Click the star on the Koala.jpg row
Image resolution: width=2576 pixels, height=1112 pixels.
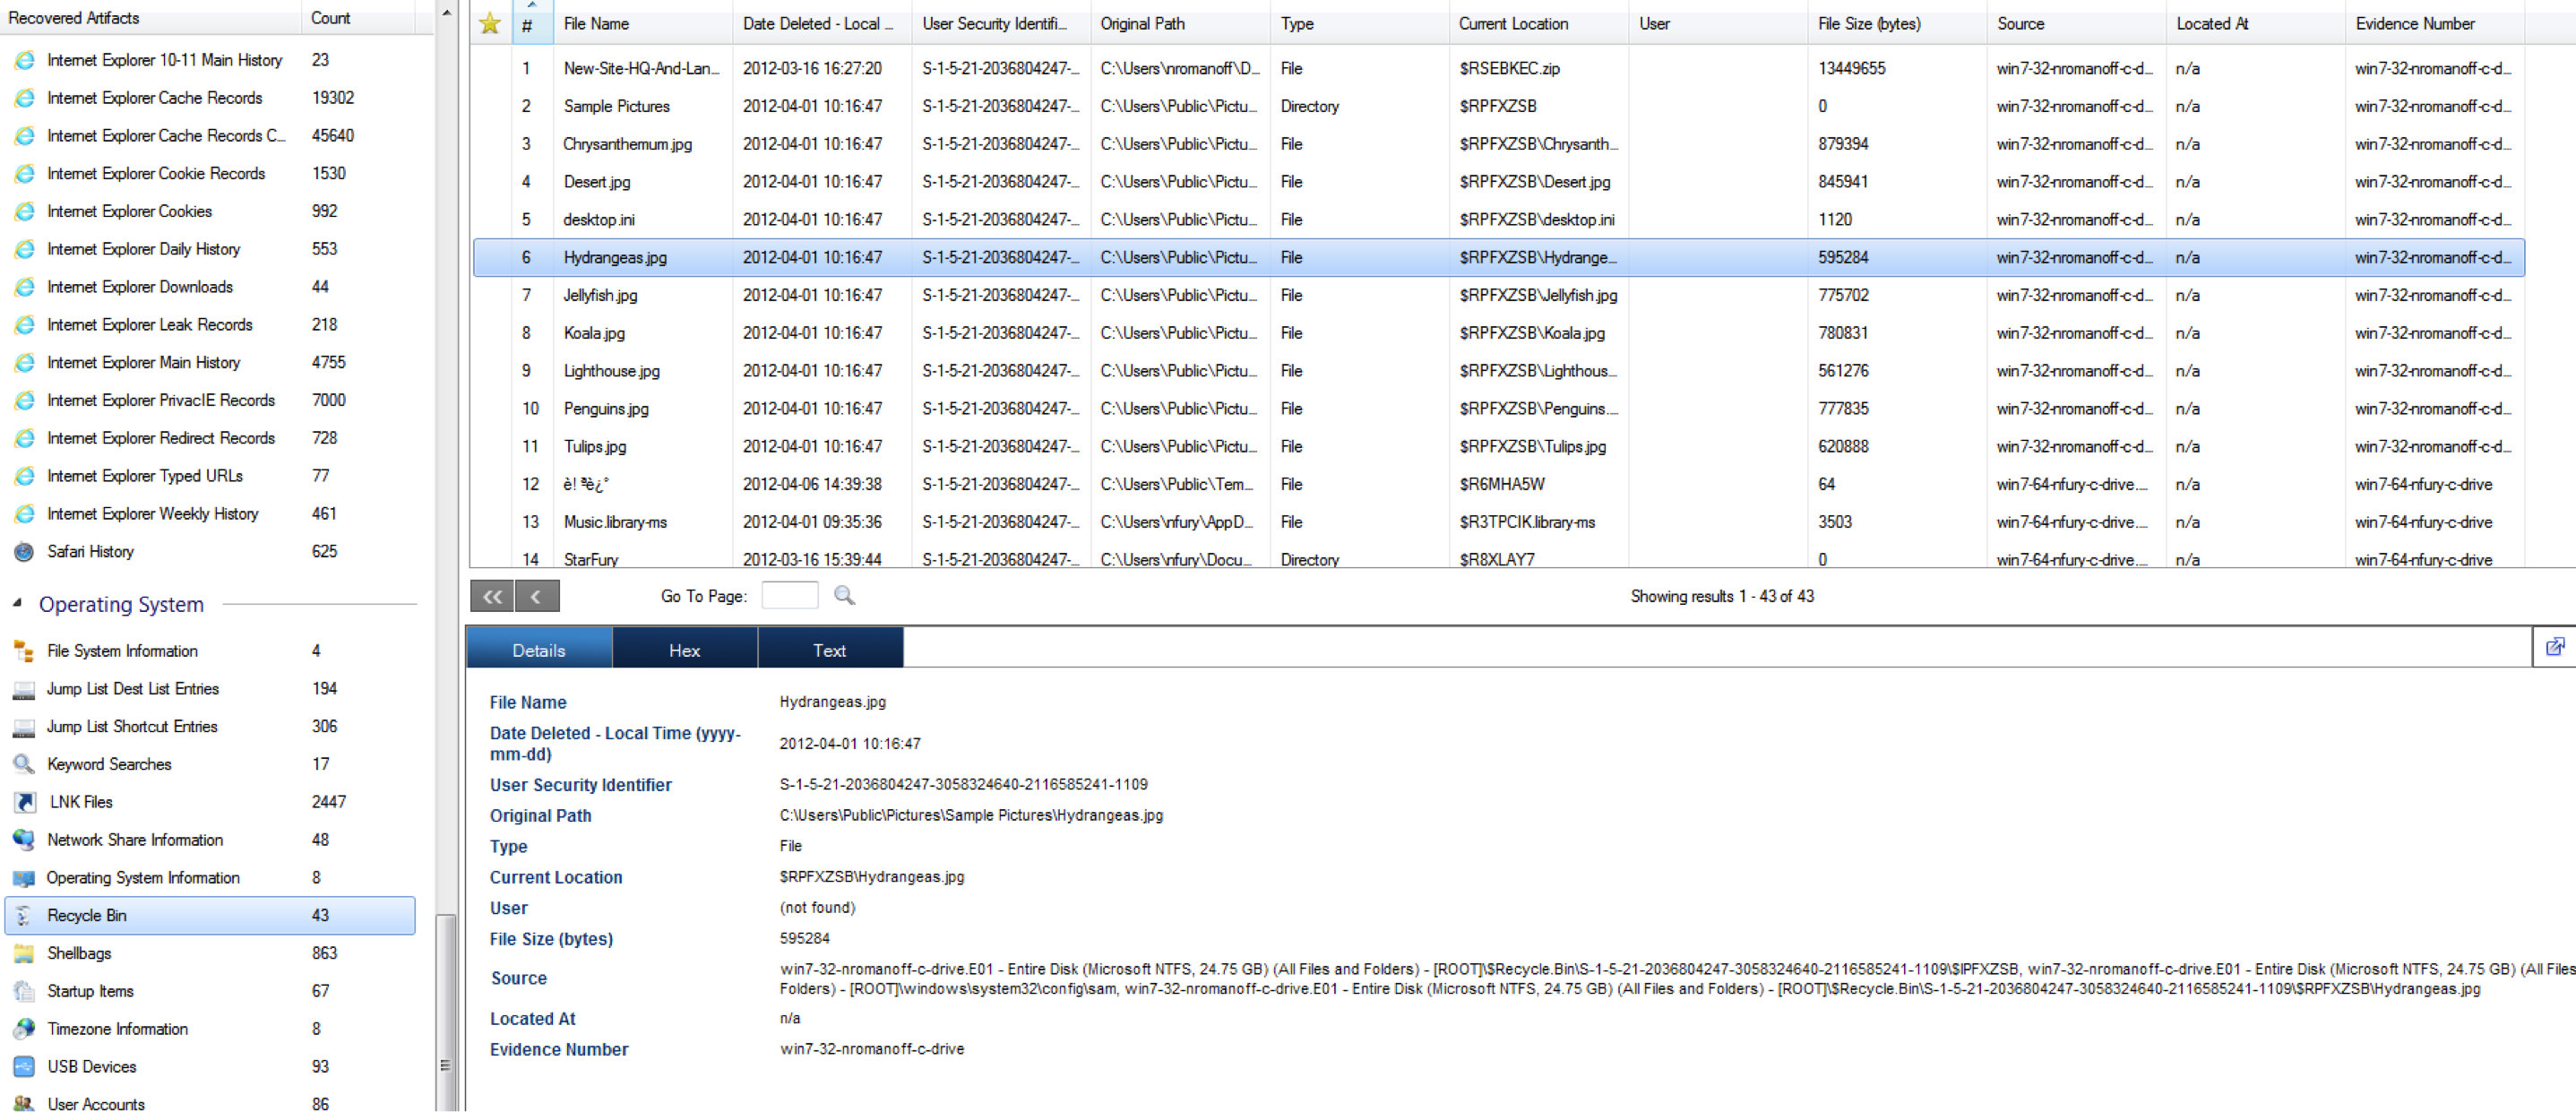[x=490, y=333]
